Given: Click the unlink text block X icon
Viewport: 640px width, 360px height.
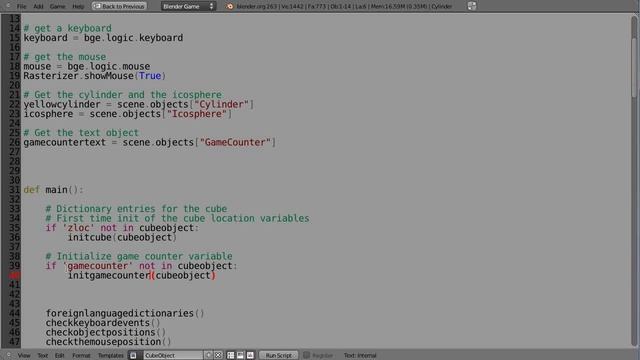Looking at the screenshot, I should tap(218, 356).
